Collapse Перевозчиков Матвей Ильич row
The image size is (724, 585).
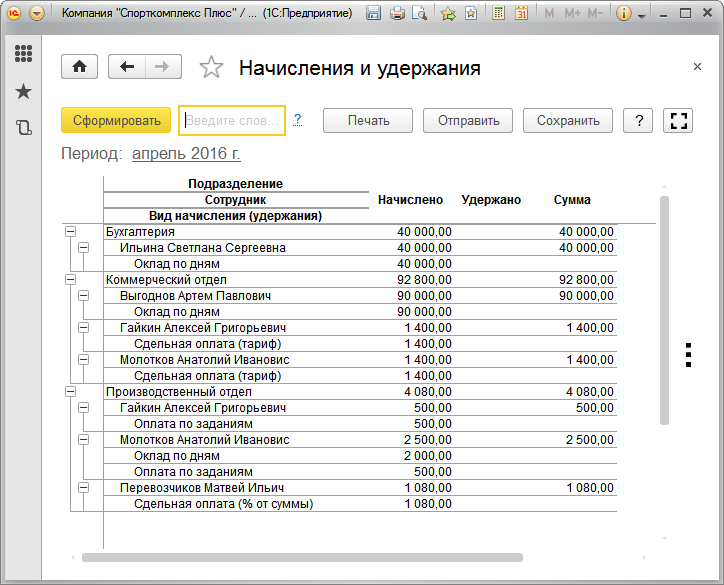pyautogui.click(x=84, y=488)
